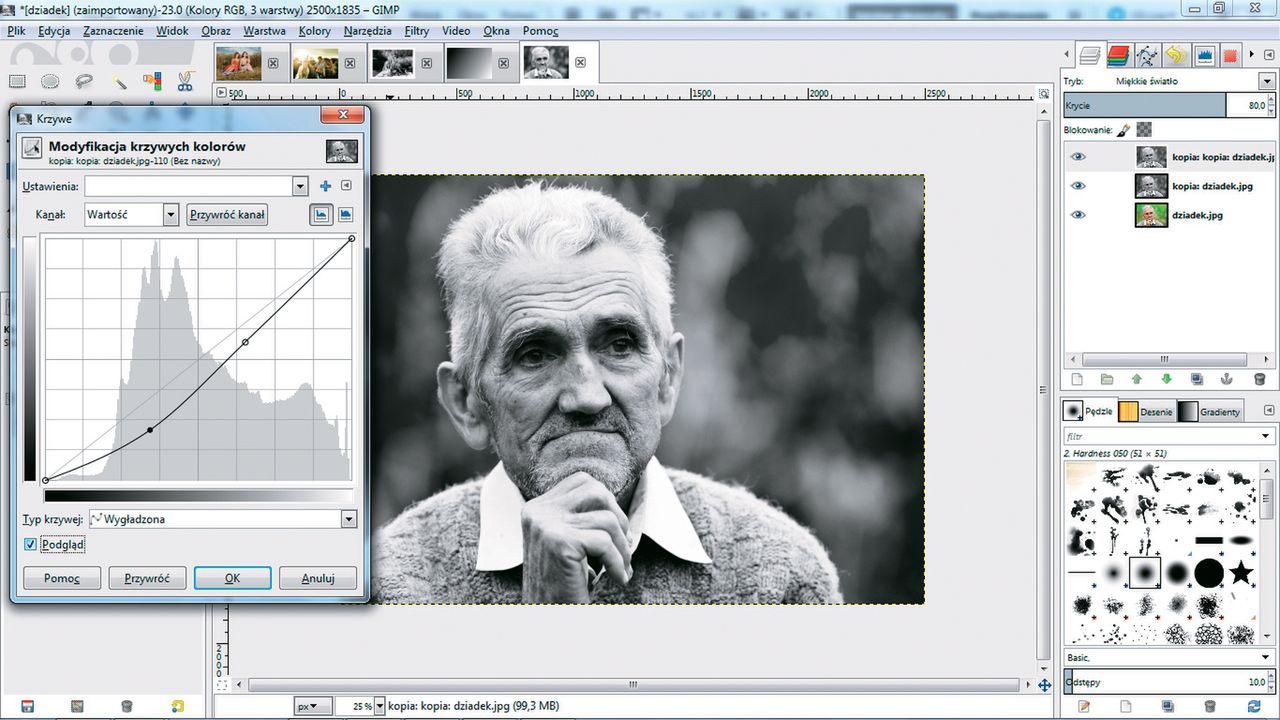Cancel curves with the Anuluj button
This screenshot has height=720, width=1280.
pos(317,578)
